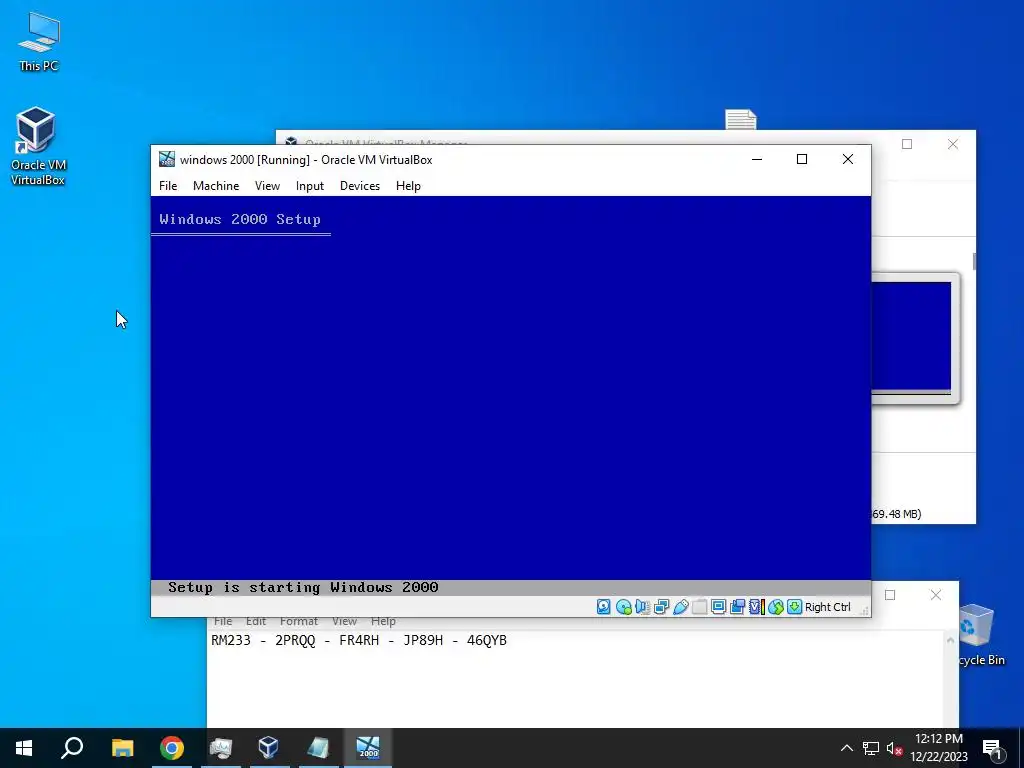Click the VM window title bar icon

click(167, 159)
